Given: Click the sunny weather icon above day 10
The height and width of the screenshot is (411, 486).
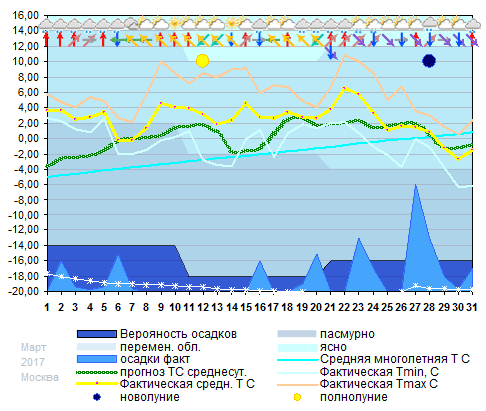Looking at the screenshot, I should pyautogui.click(x=174, y=23).
